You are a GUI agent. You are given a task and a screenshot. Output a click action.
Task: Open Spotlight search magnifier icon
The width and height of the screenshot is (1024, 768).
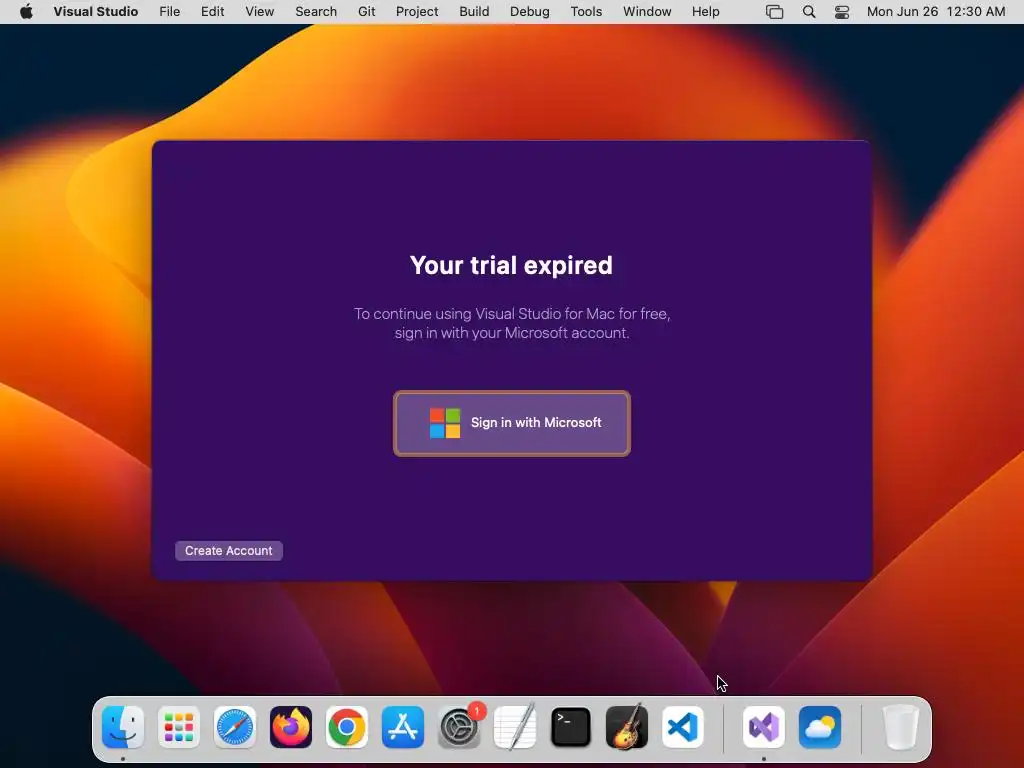coord(809,12)
